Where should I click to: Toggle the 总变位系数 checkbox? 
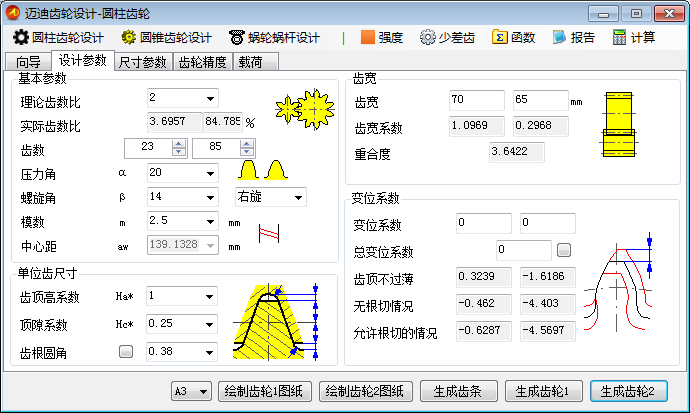[564, 250]
